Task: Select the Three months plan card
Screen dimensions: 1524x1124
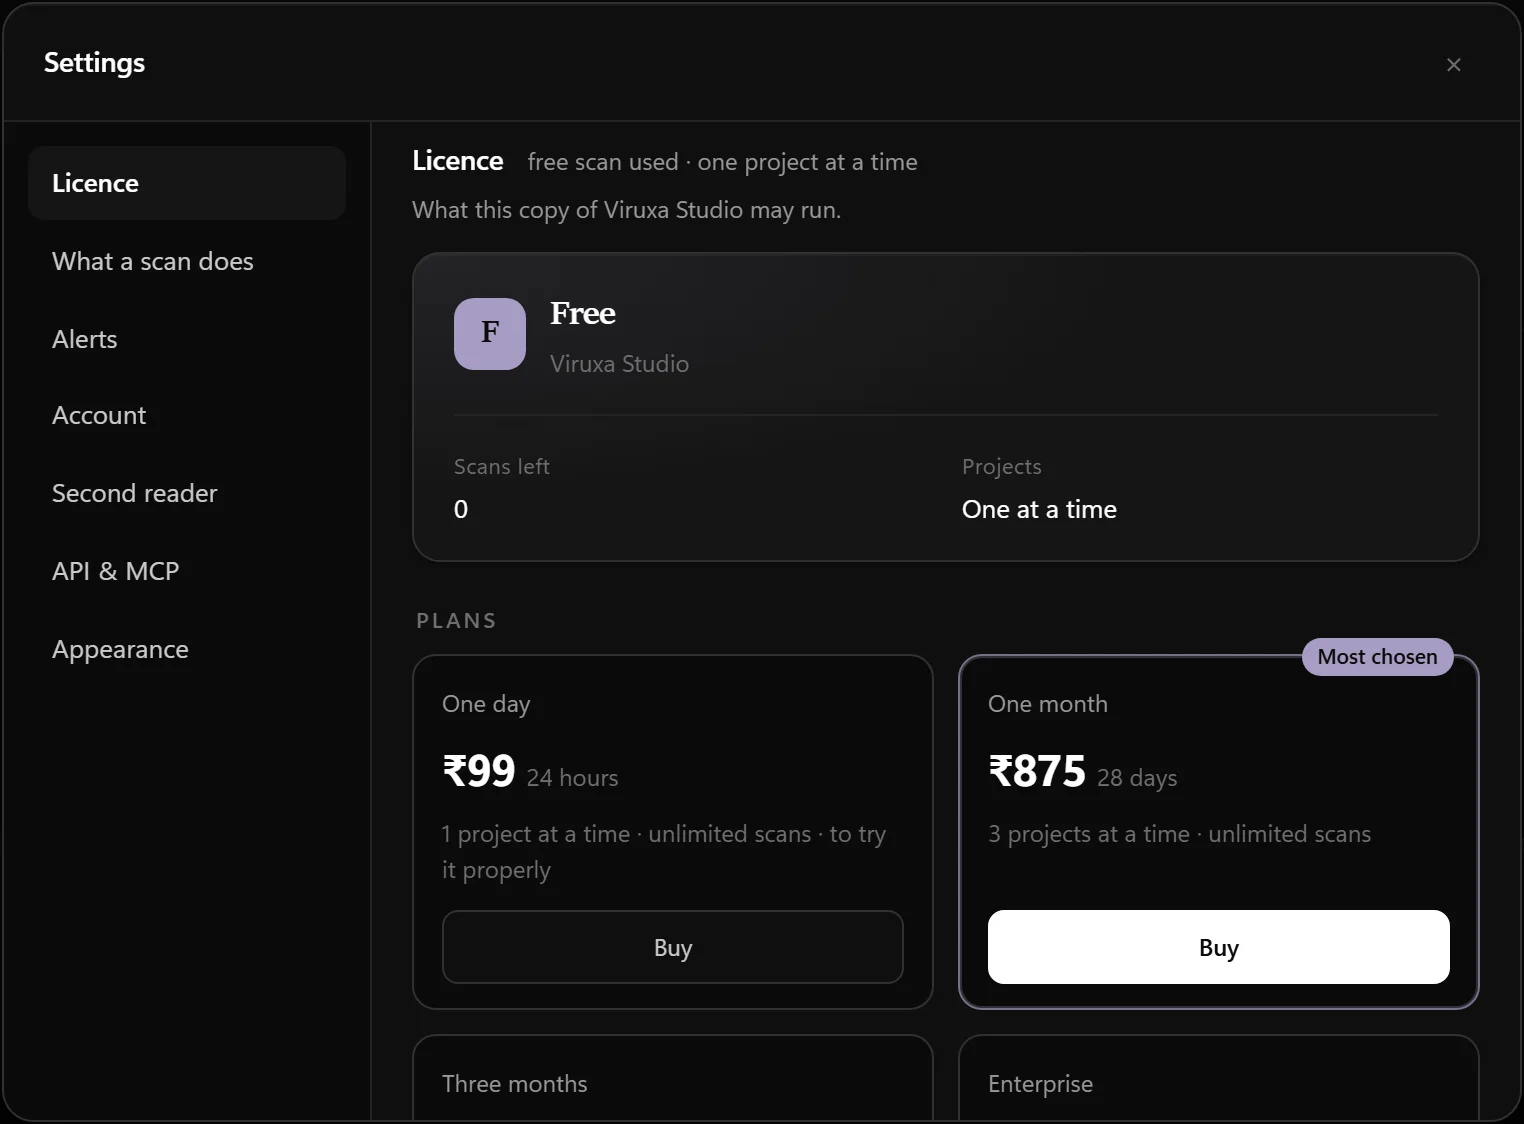Action: pos(673,1079)
